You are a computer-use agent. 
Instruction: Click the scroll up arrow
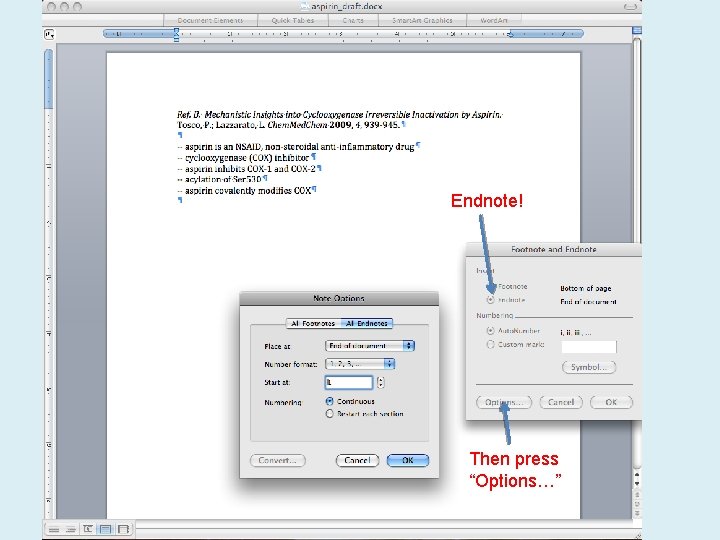(636, 474)
